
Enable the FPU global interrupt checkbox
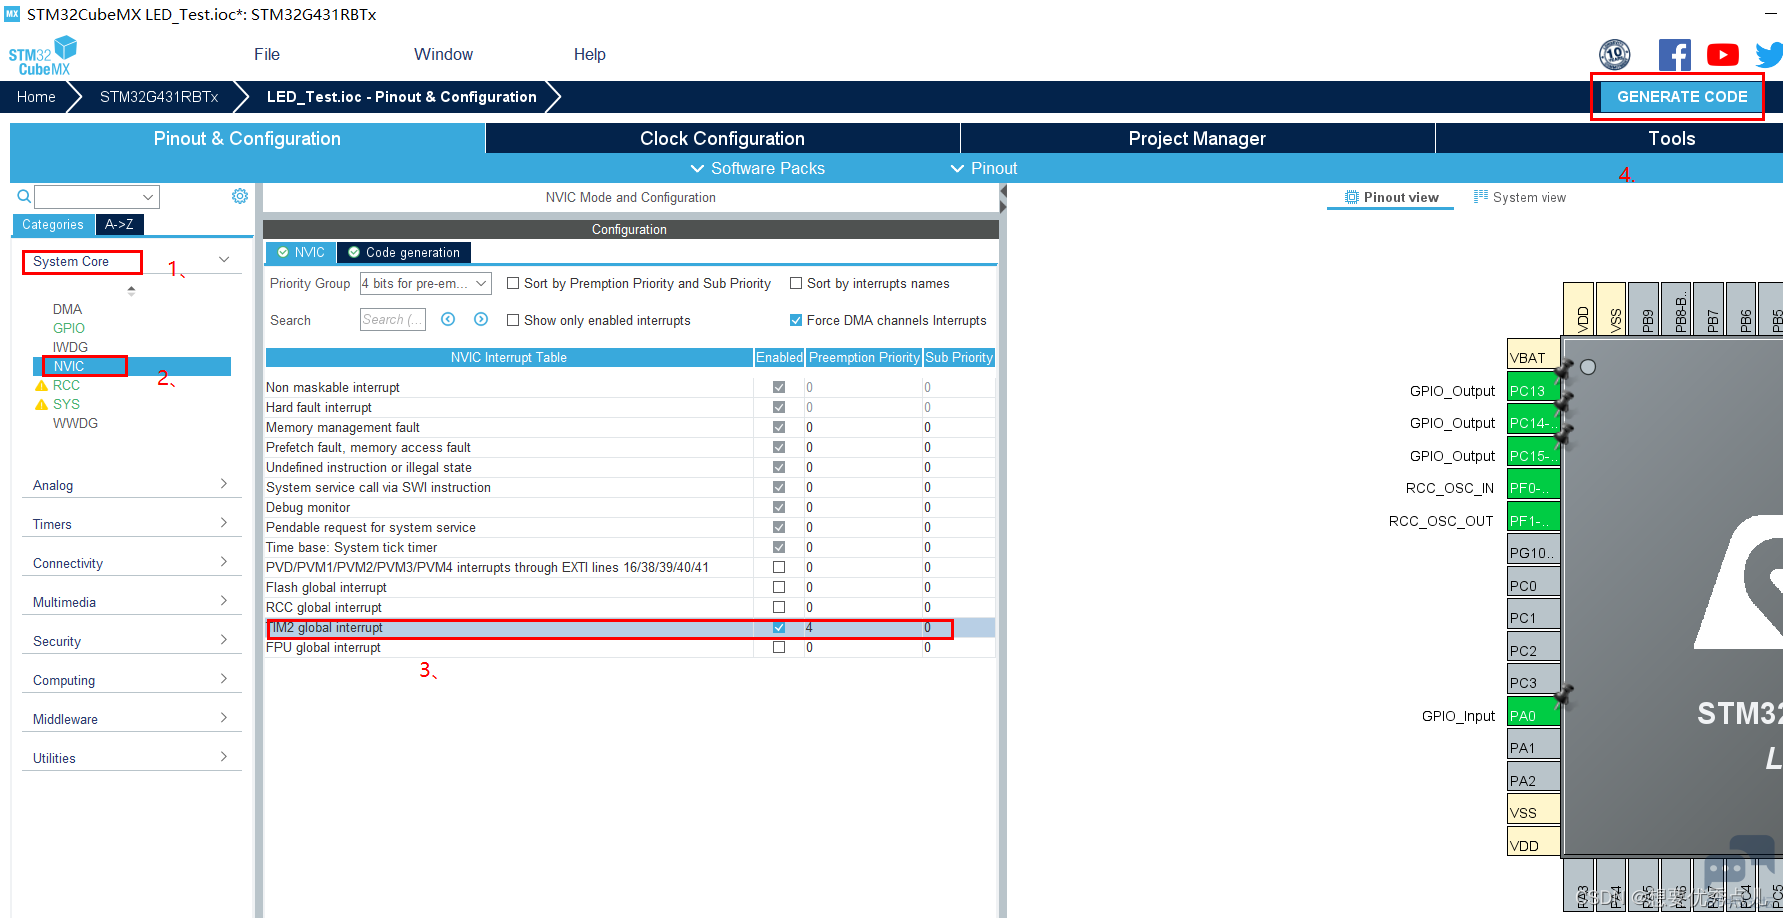(779, 647)
